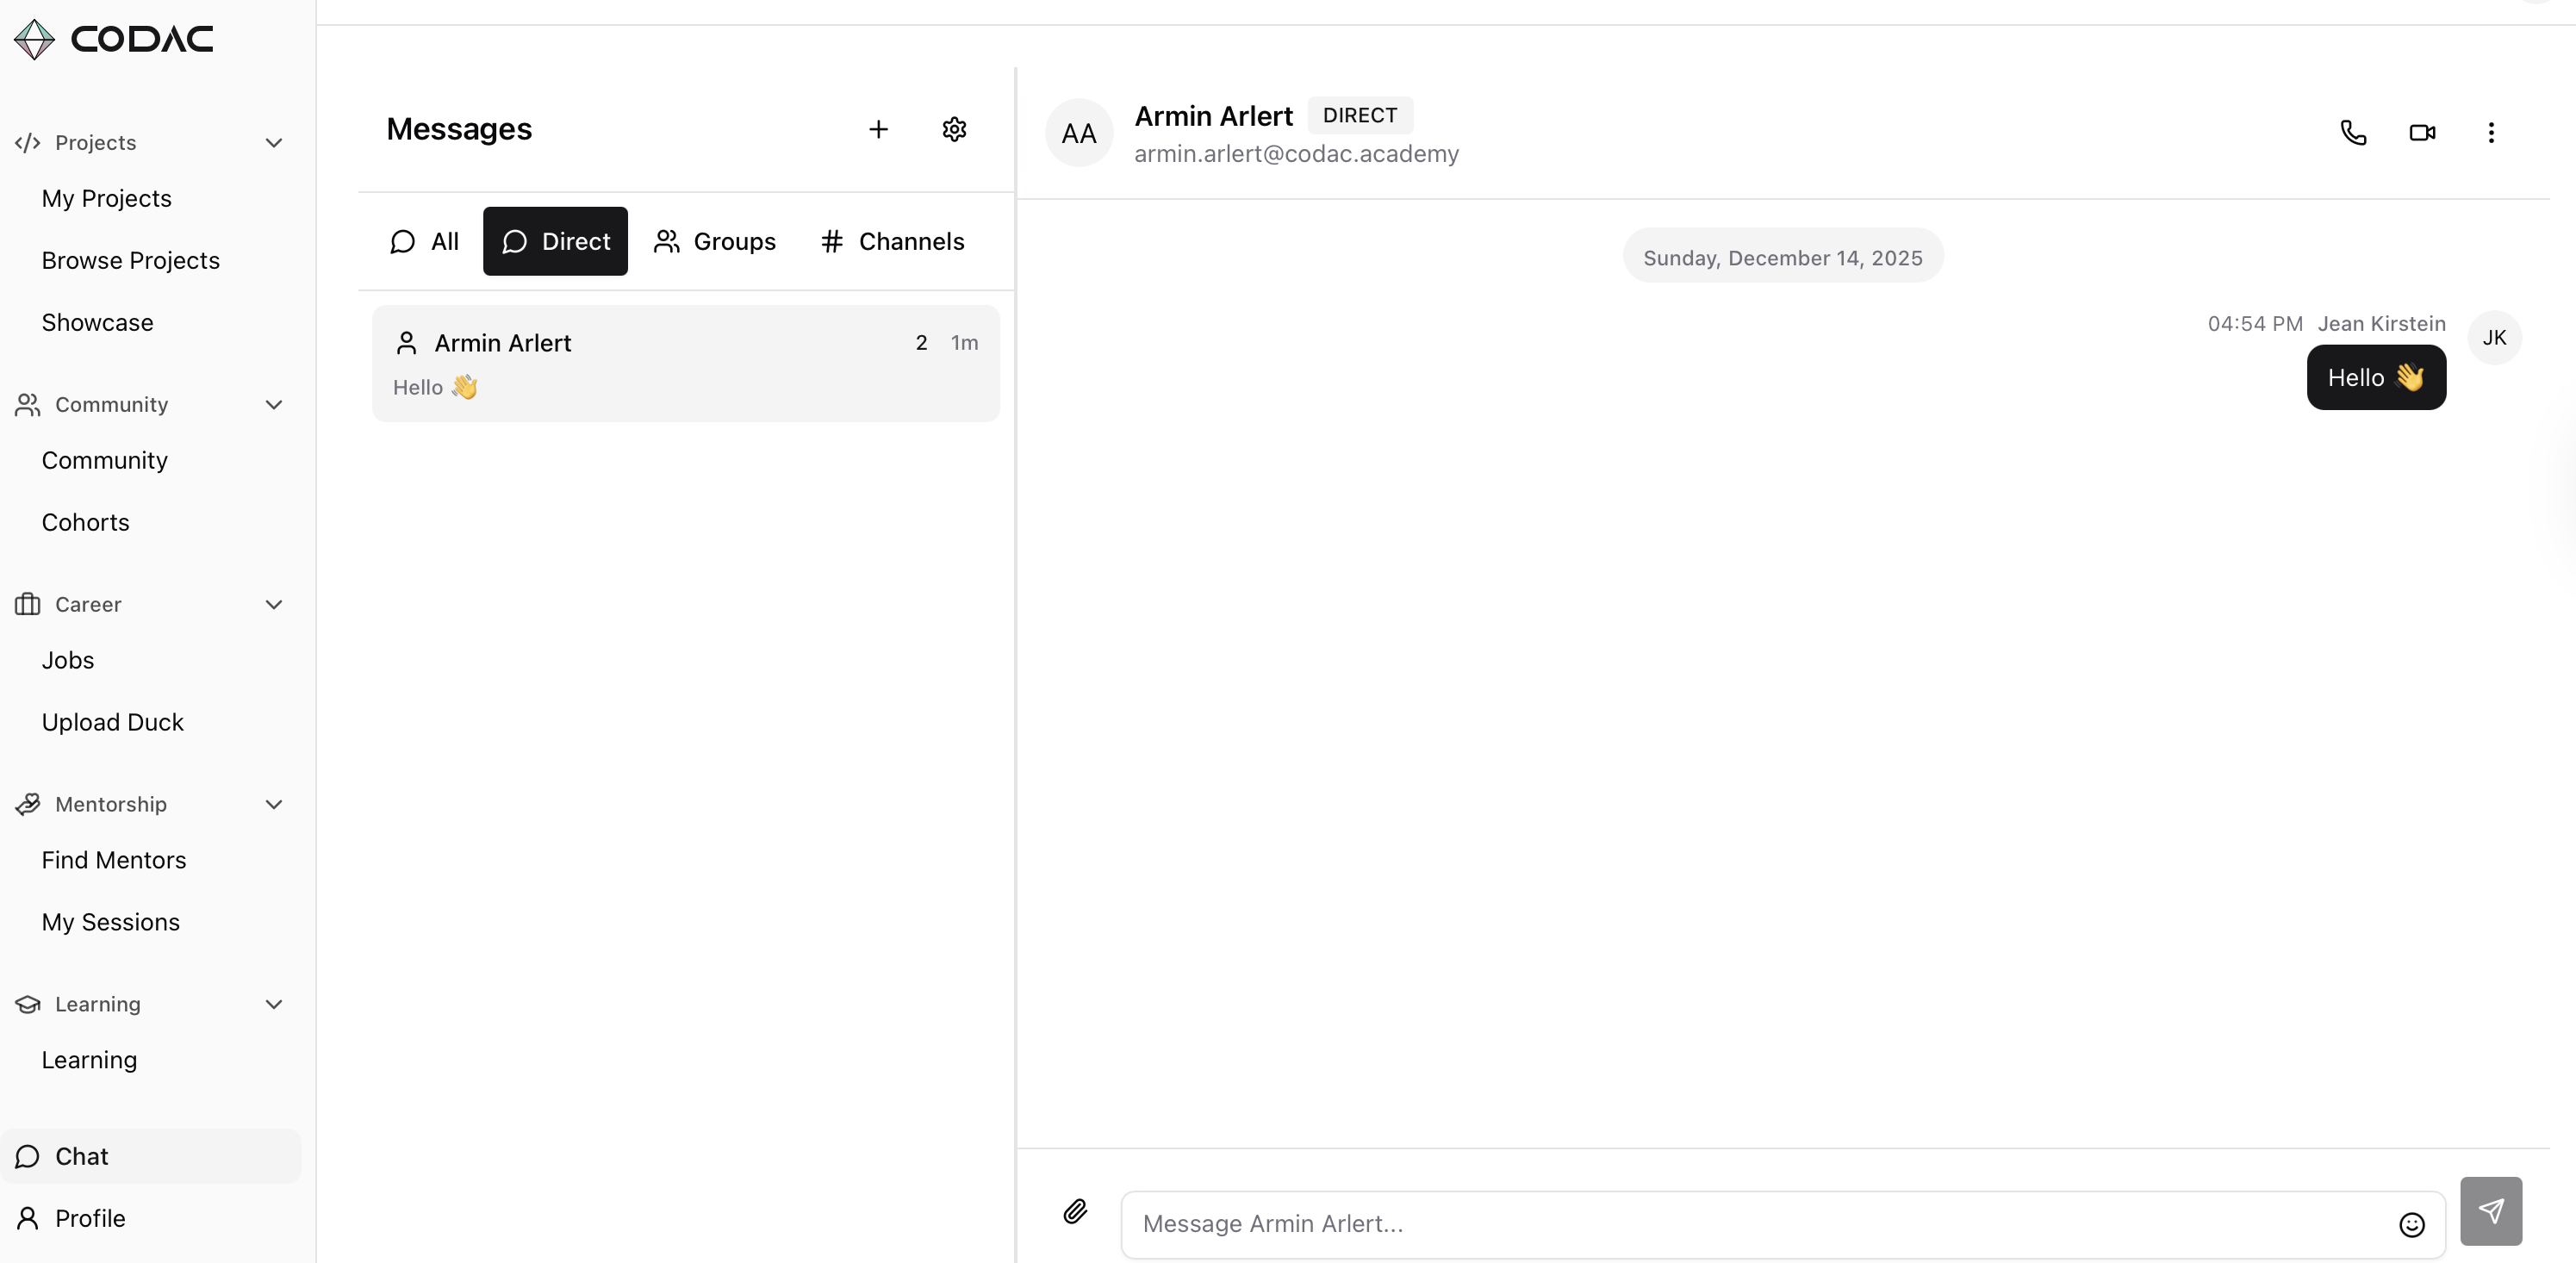This screenshot has width=2576, height=1263.
Task: Open the conversation more options menu
Action: coord(2491,132)
